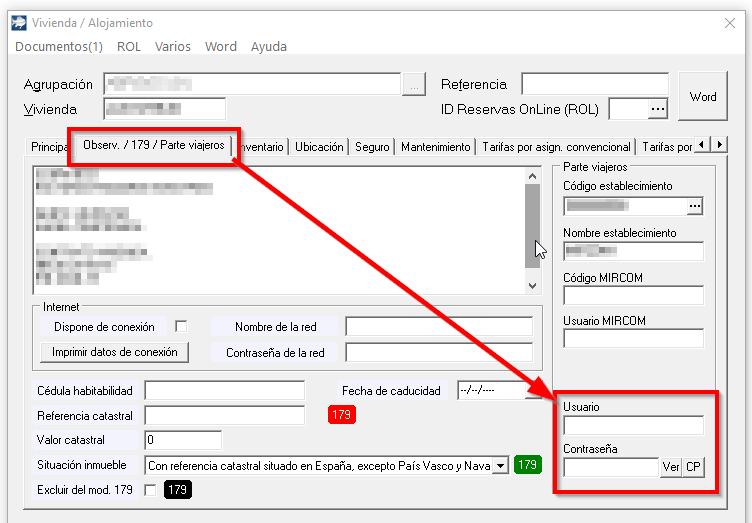Click the Nombre establecimiento field
This screenshot has height=523, width=752.
(633, 251)
